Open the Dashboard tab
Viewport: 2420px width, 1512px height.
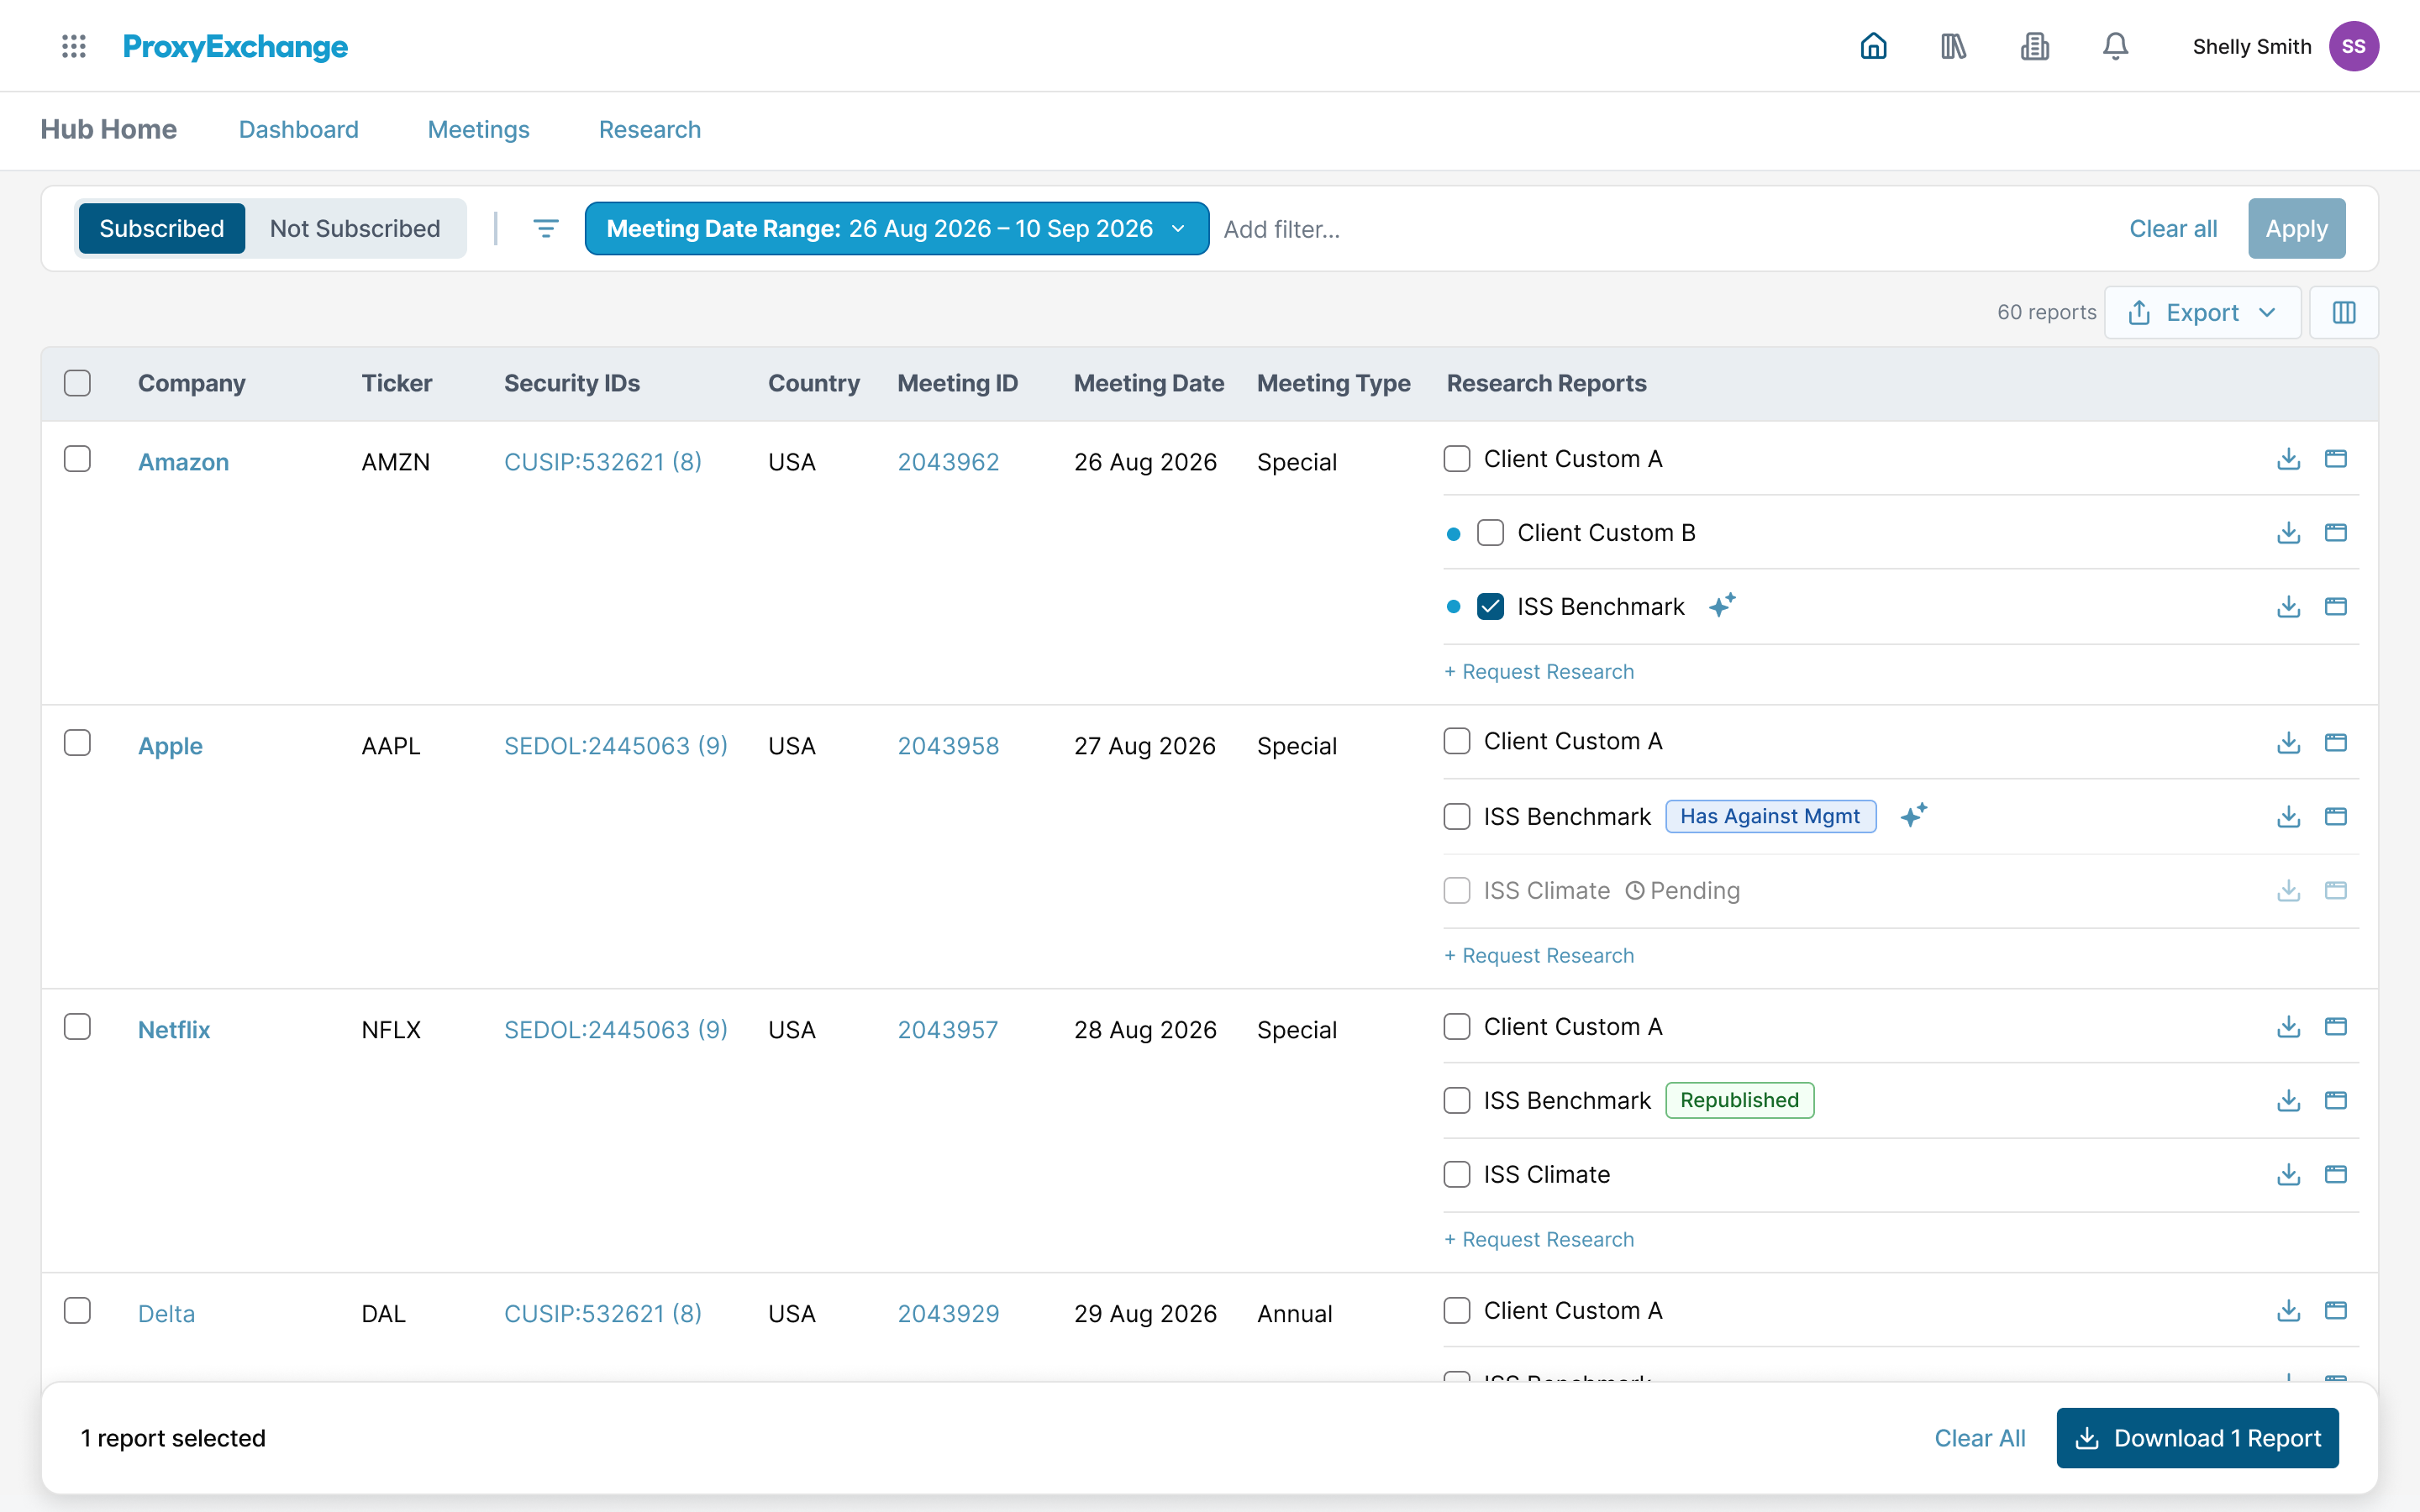[298, 130]
